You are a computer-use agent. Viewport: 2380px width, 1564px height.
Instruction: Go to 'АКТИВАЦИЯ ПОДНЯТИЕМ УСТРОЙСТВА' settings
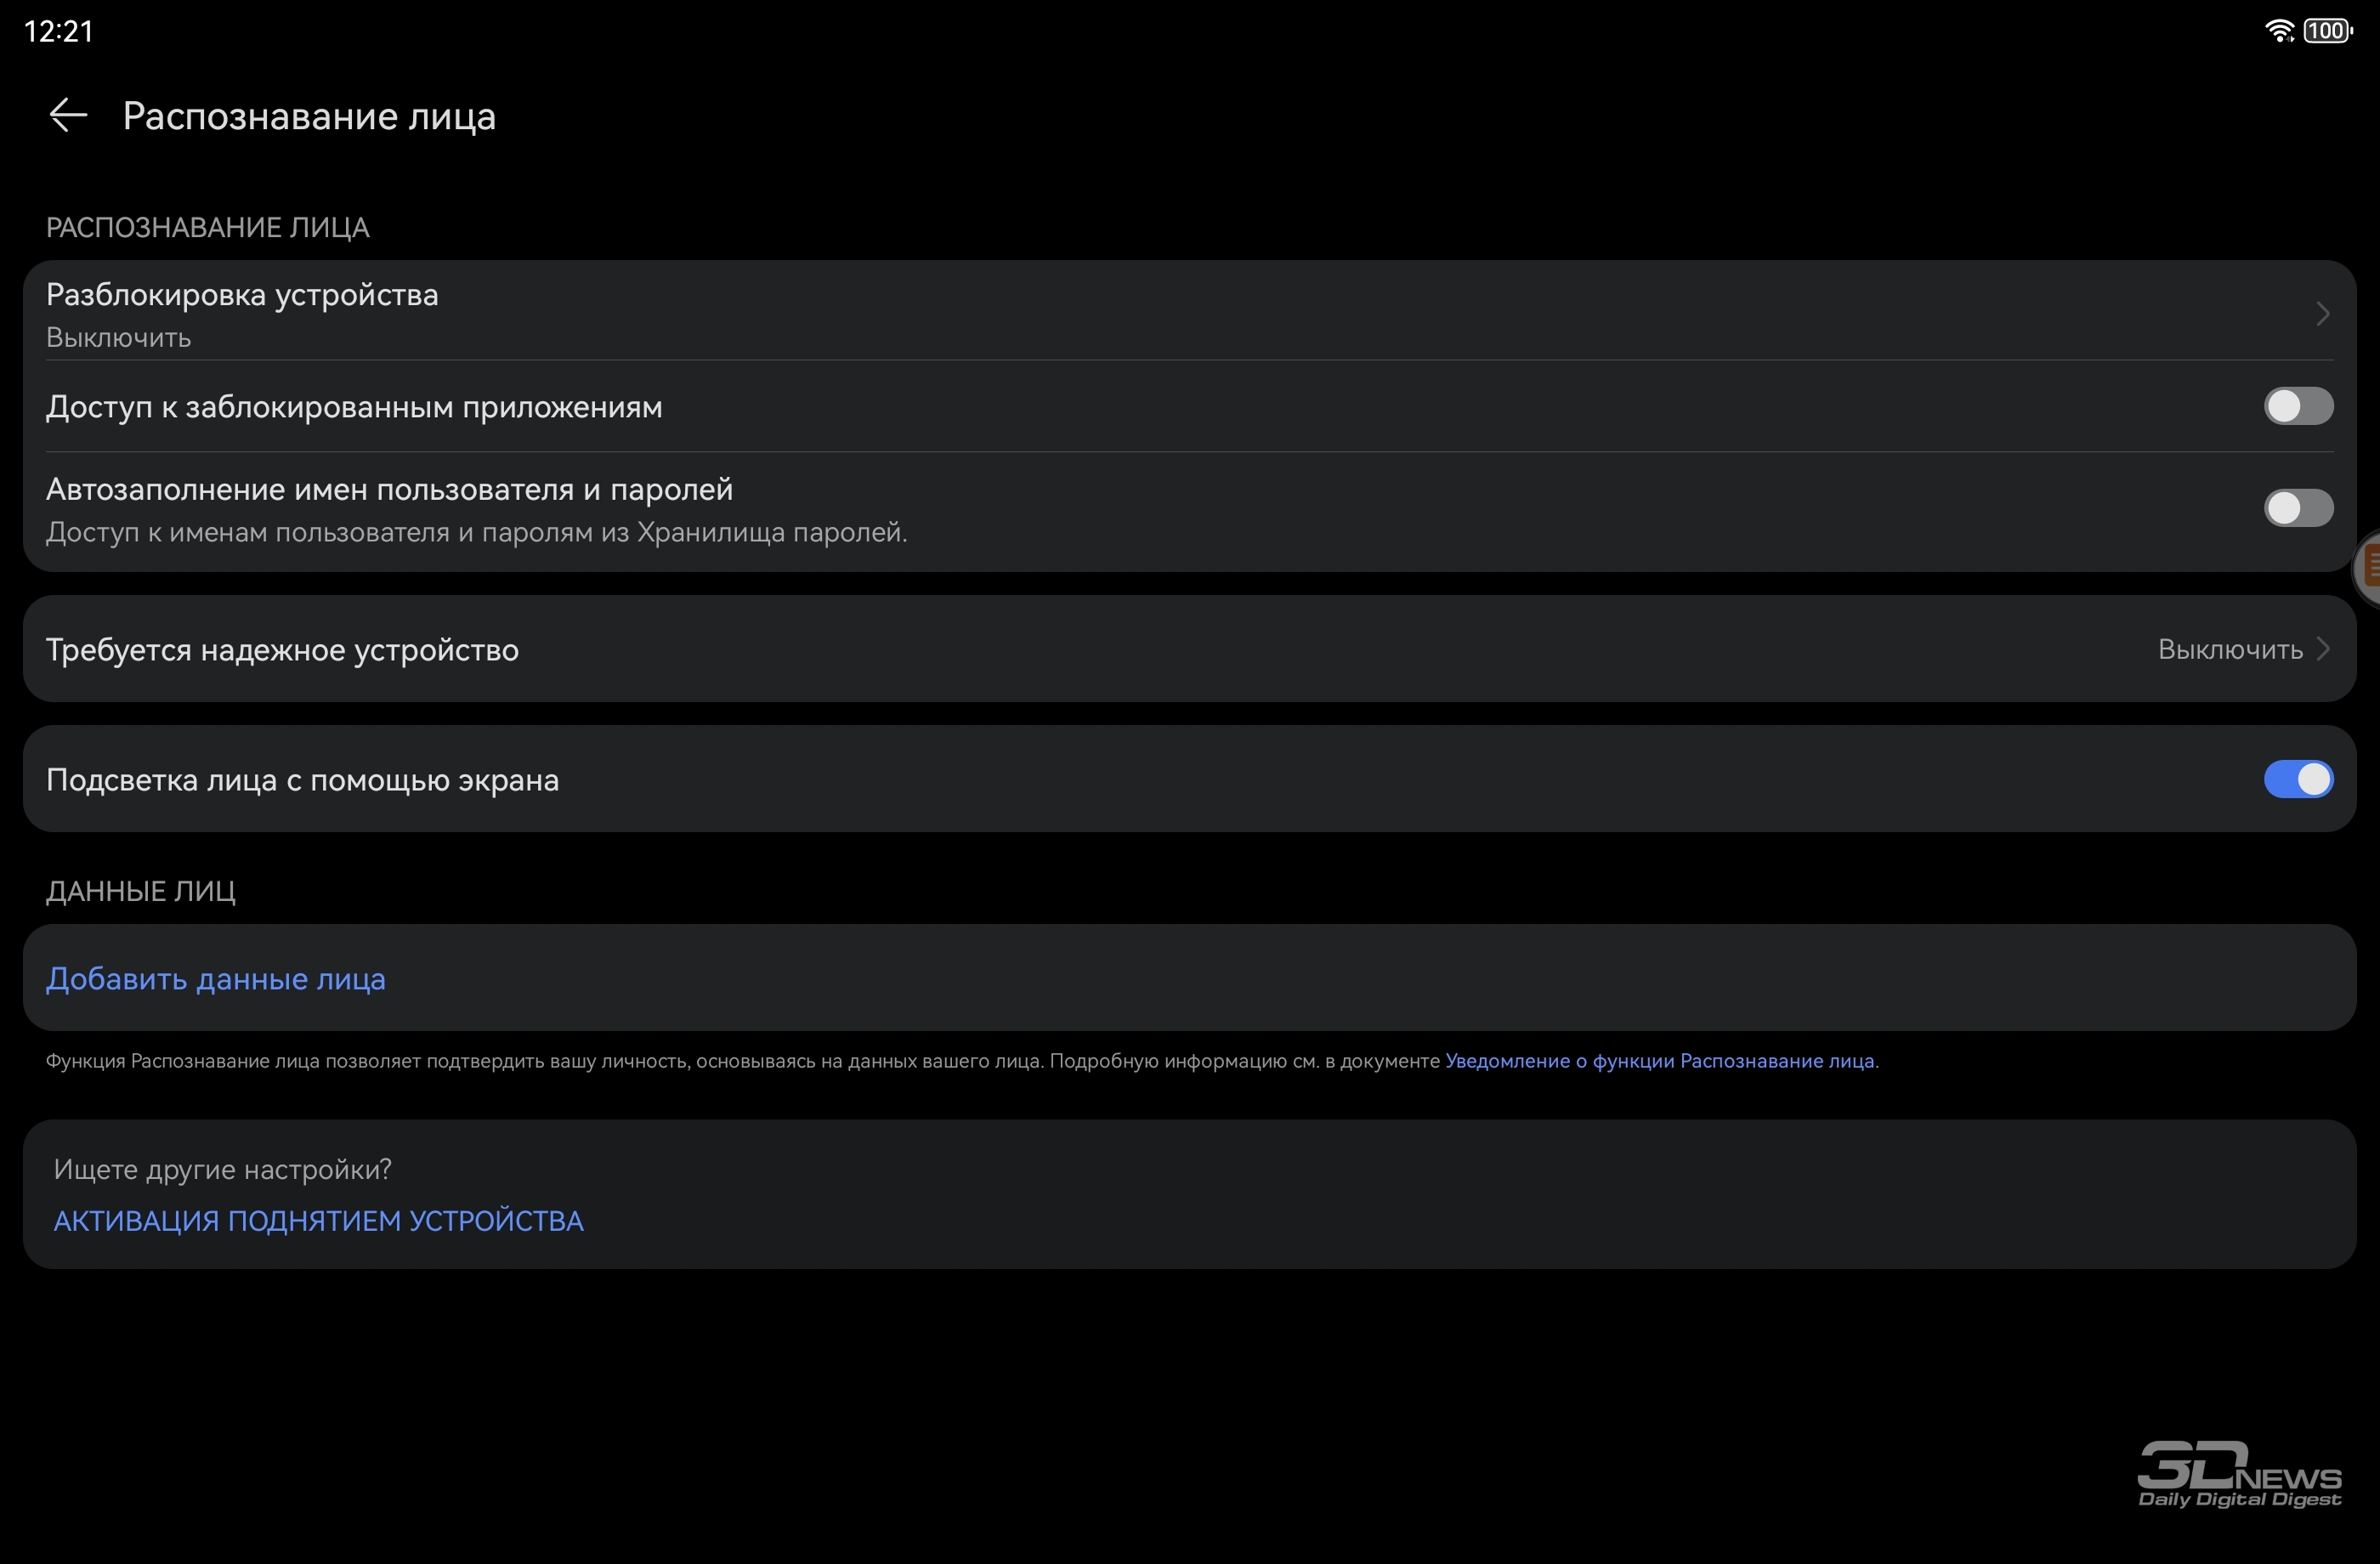[318, 1221]
